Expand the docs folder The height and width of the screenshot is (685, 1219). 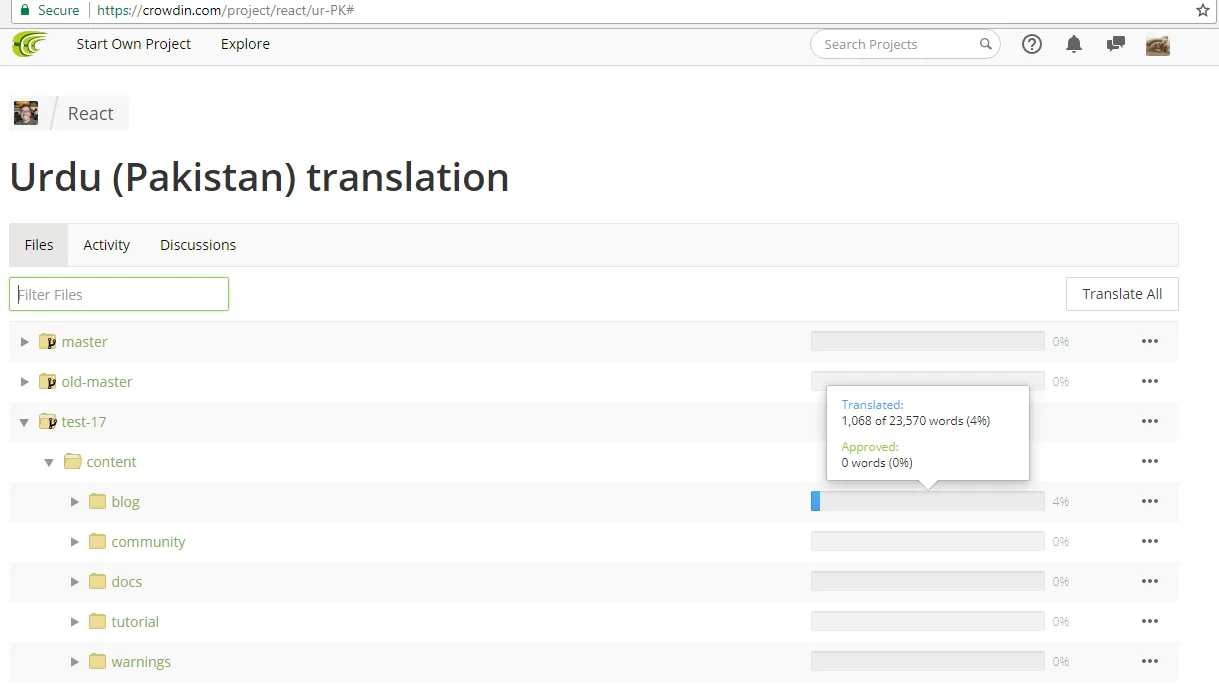(74, 582)
